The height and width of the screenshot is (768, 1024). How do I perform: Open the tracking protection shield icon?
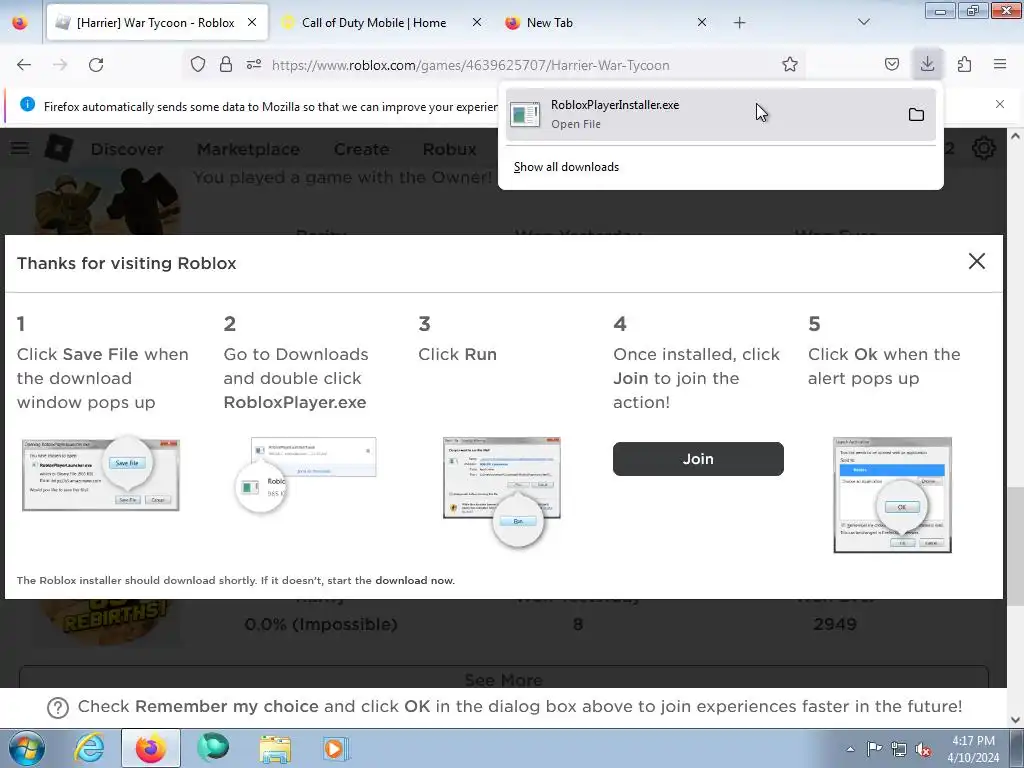(x=198, y=65)
